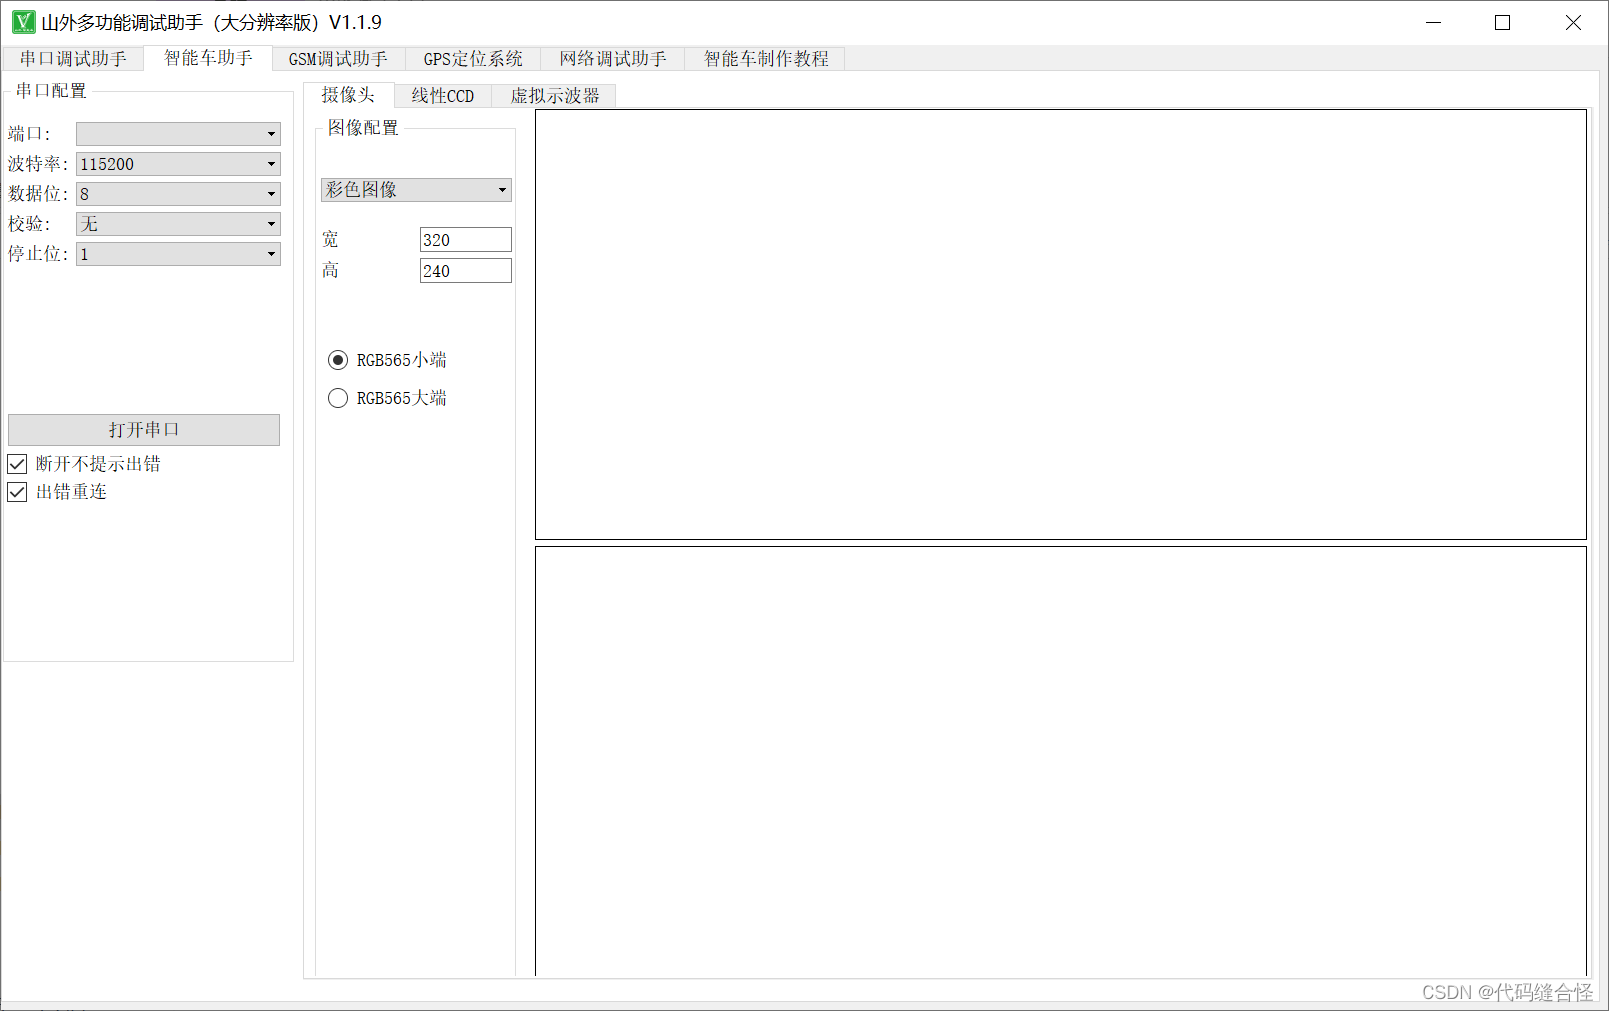
Task: Expand the 数据位 dropdown showing 8
Action: point(178,194)
